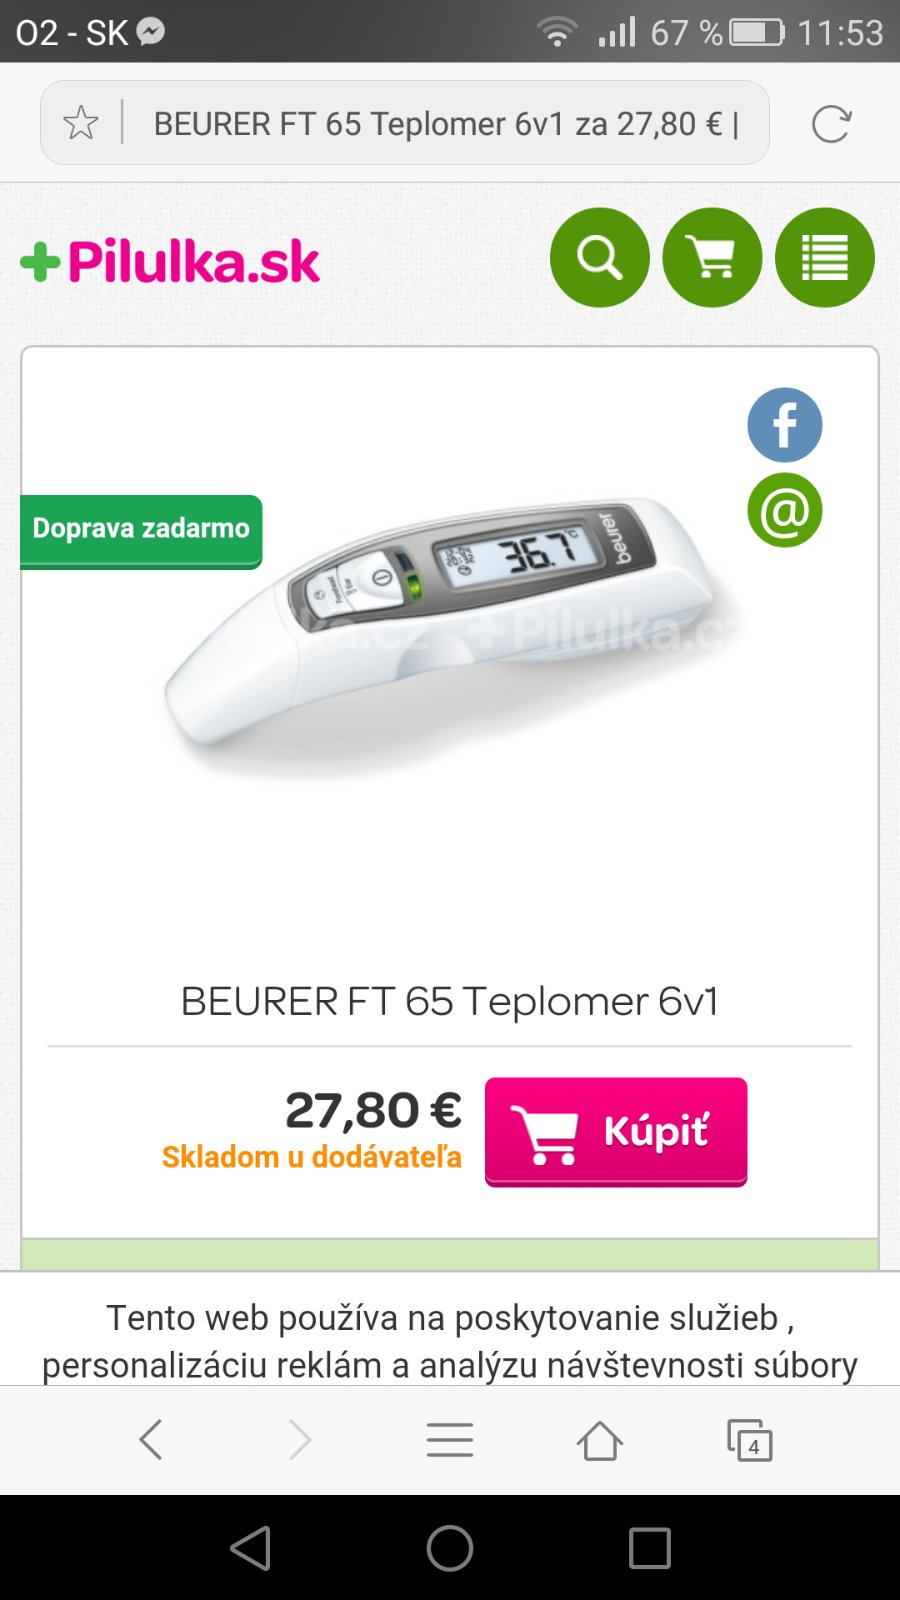Open the shopping cart icon
This screenshot has height=1600, width=900.
pyautogui.click(x=712, y=257)
